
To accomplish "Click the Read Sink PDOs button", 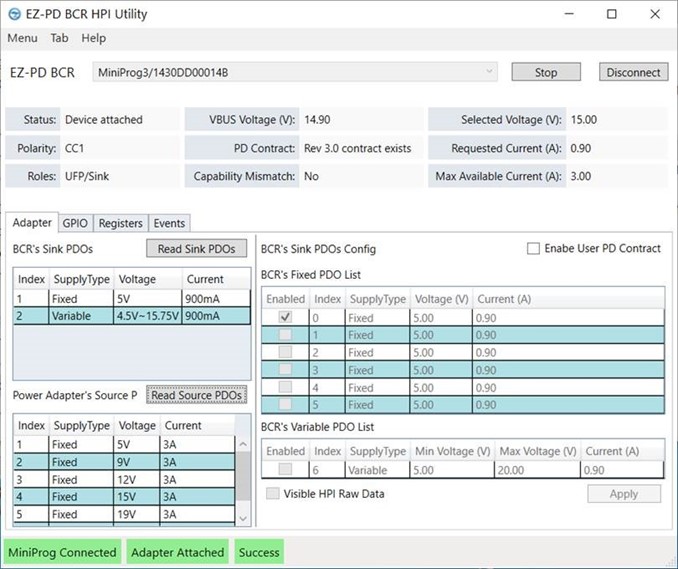I will 196,249.
